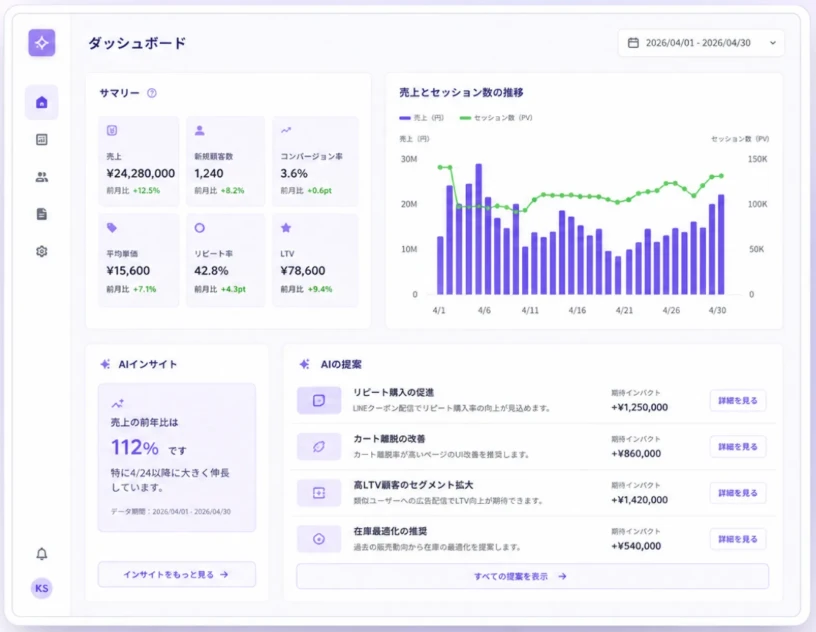This screenshot has width=816, height=632.
Task: Open the date range dropdown chevron
Action: [773, 43]
